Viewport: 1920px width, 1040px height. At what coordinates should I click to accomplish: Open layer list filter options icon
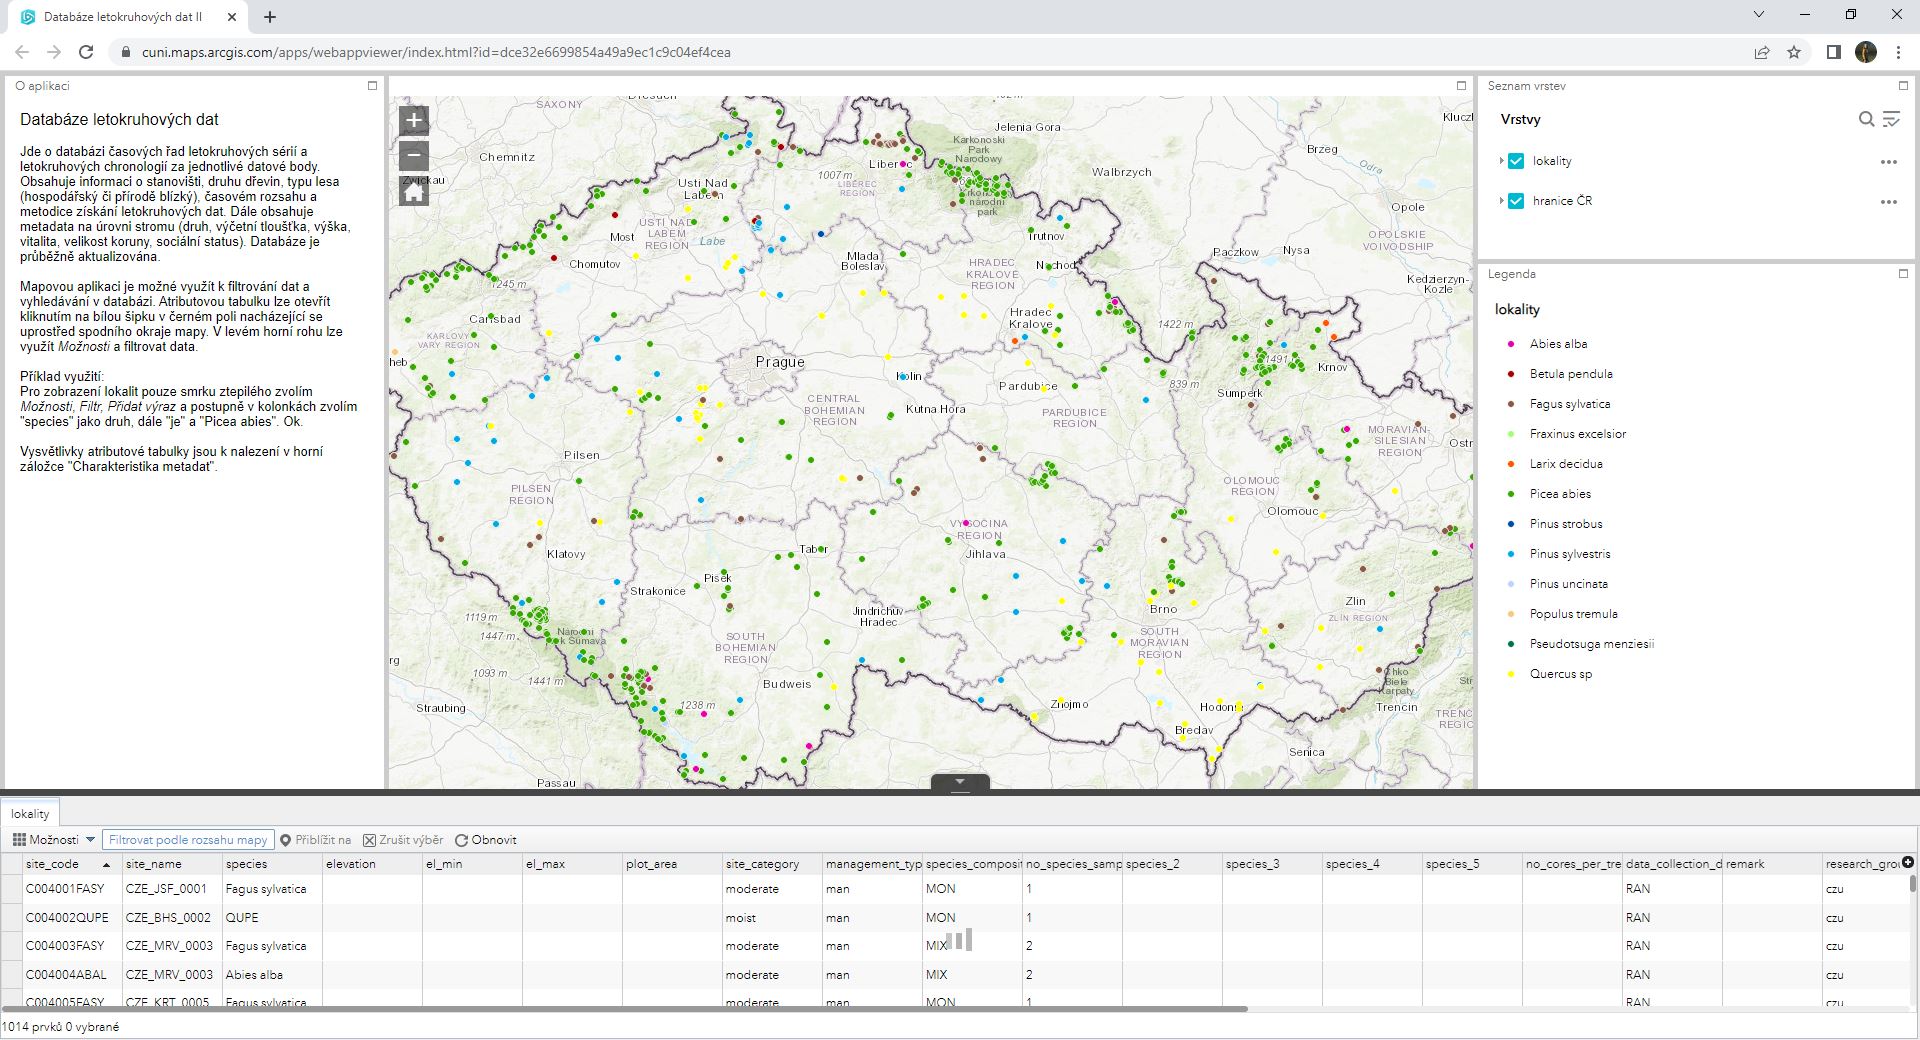[x=1891, y=119]
